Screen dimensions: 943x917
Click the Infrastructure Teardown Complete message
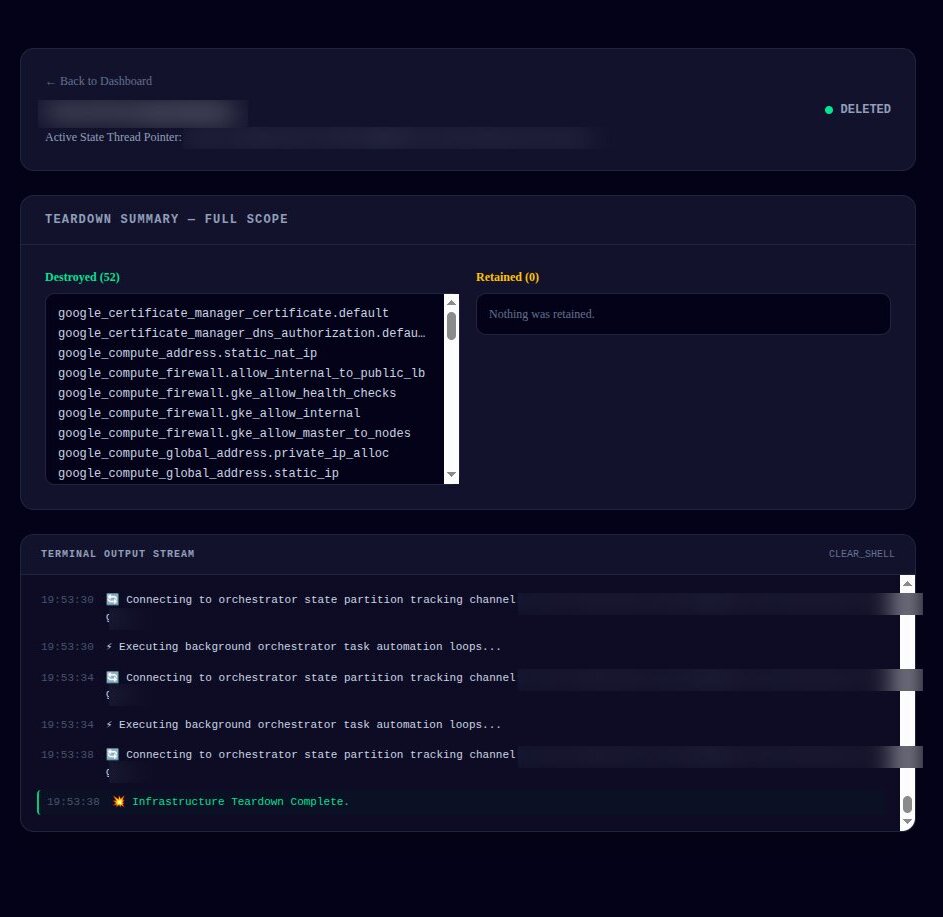pos(241,802)
